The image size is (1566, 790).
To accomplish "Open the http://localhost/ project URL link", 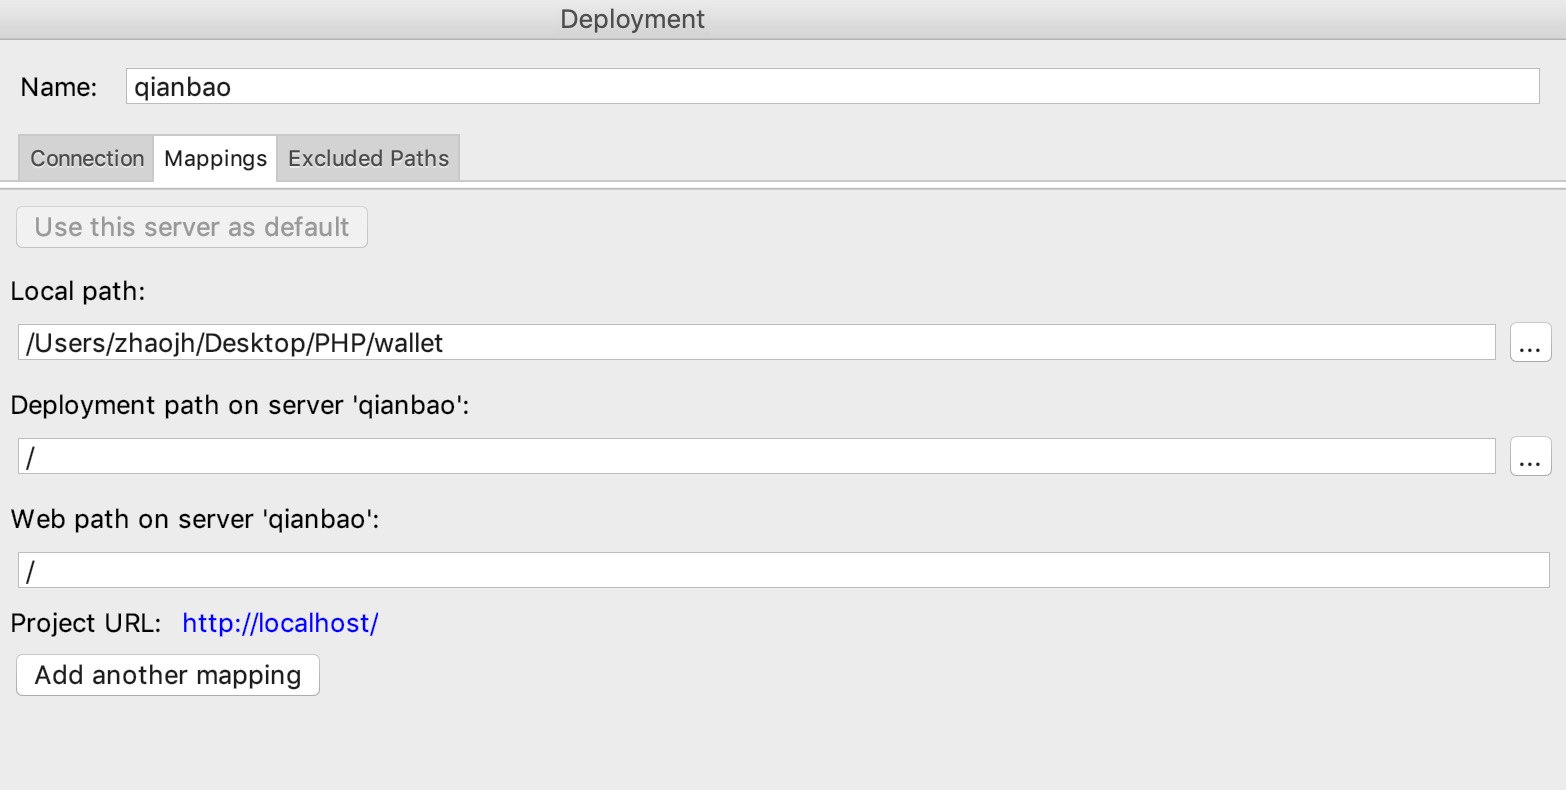I will (280, 624).
